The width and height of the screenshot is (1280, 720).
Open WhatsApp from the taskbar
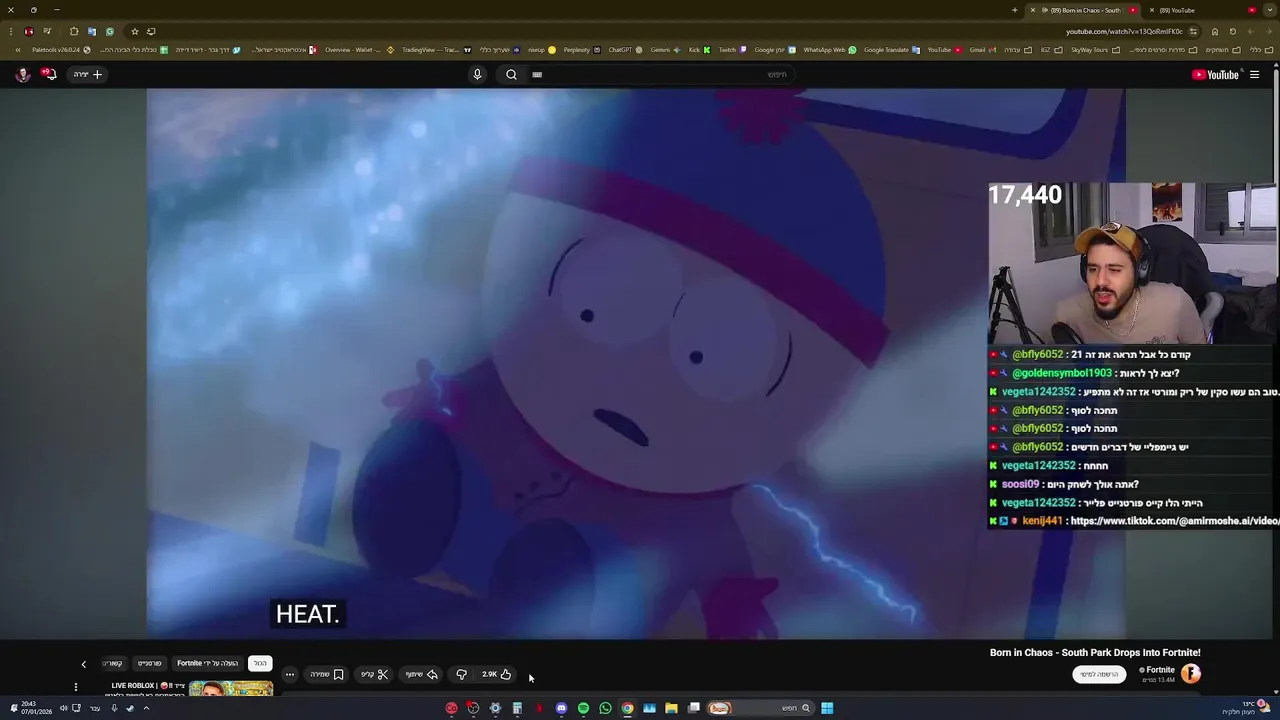click(605, 708)
